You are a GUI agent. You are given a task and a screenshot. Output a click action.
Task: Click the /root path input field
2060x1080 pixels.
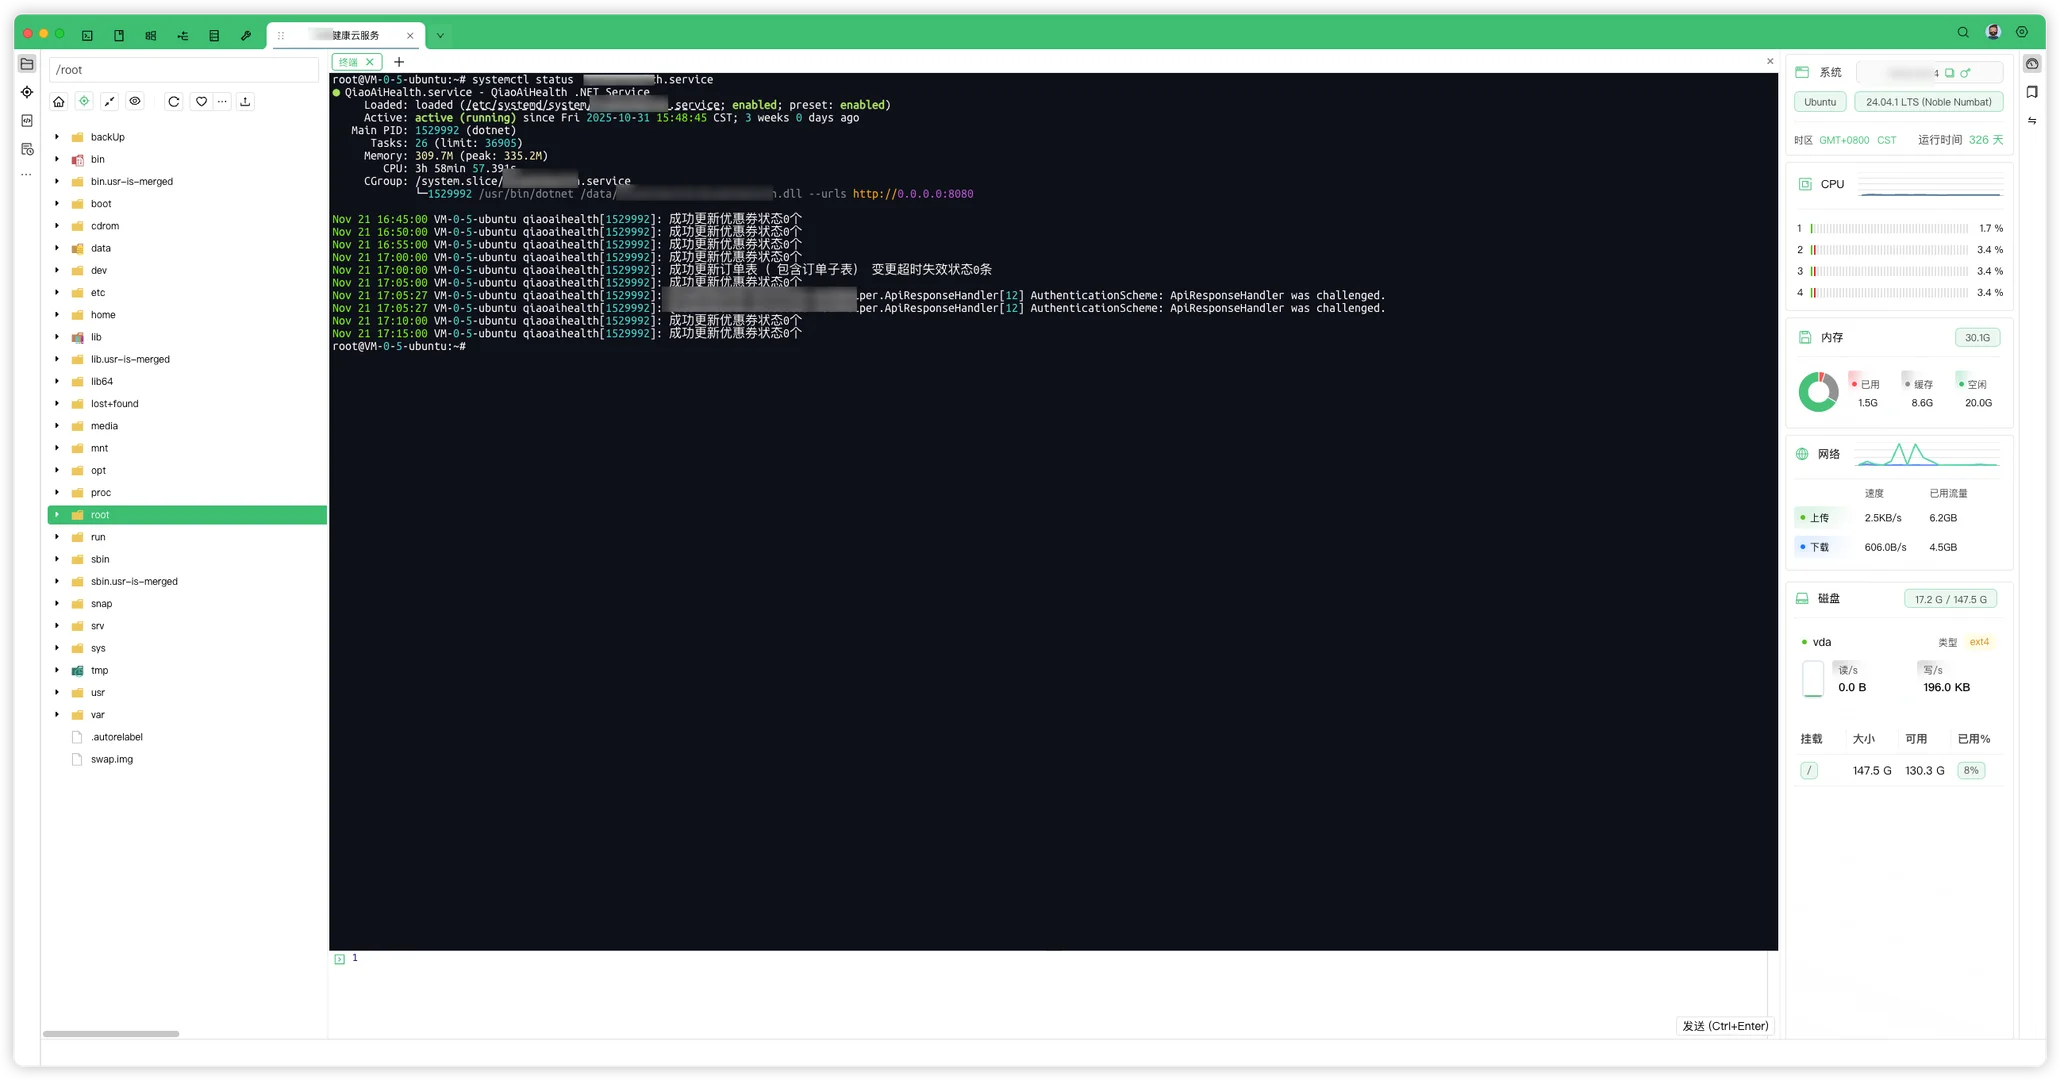tap(183, 70)
